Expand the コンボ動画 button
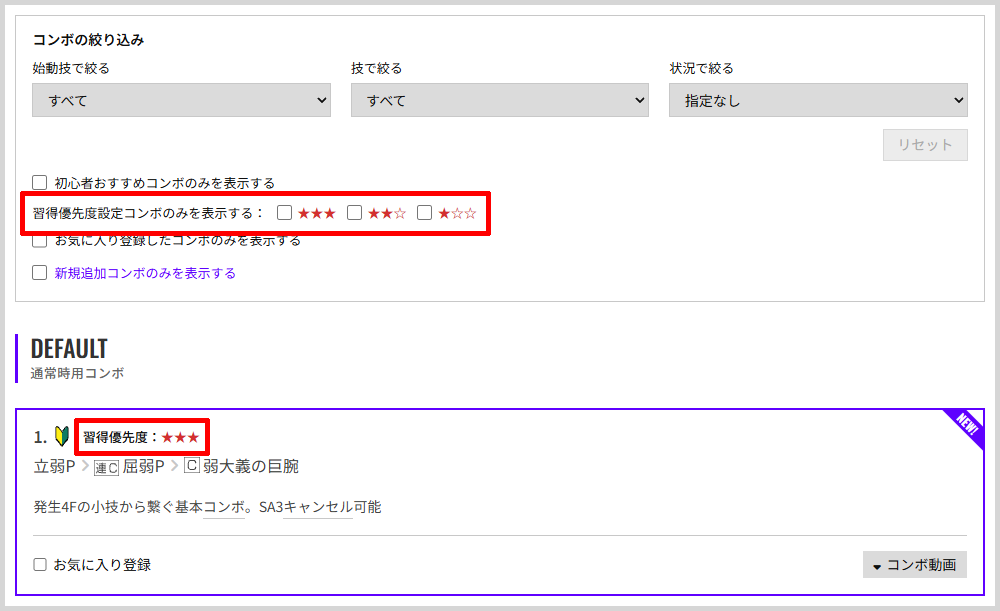Screen dimensions: 1000x611 (915, 564)
